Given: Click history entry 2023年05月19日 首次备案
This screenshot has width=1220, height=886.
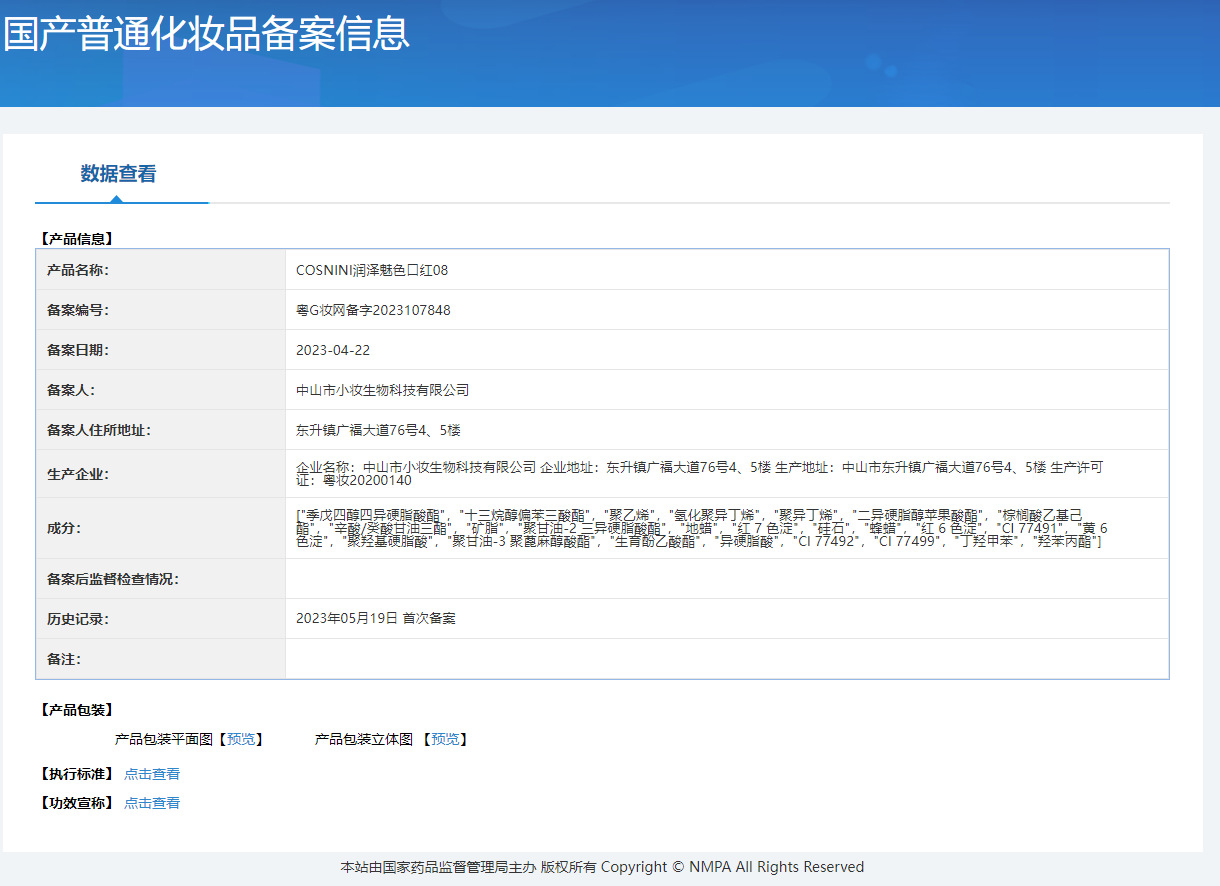Looking at the screenshot, I should (x=376, y=618).
